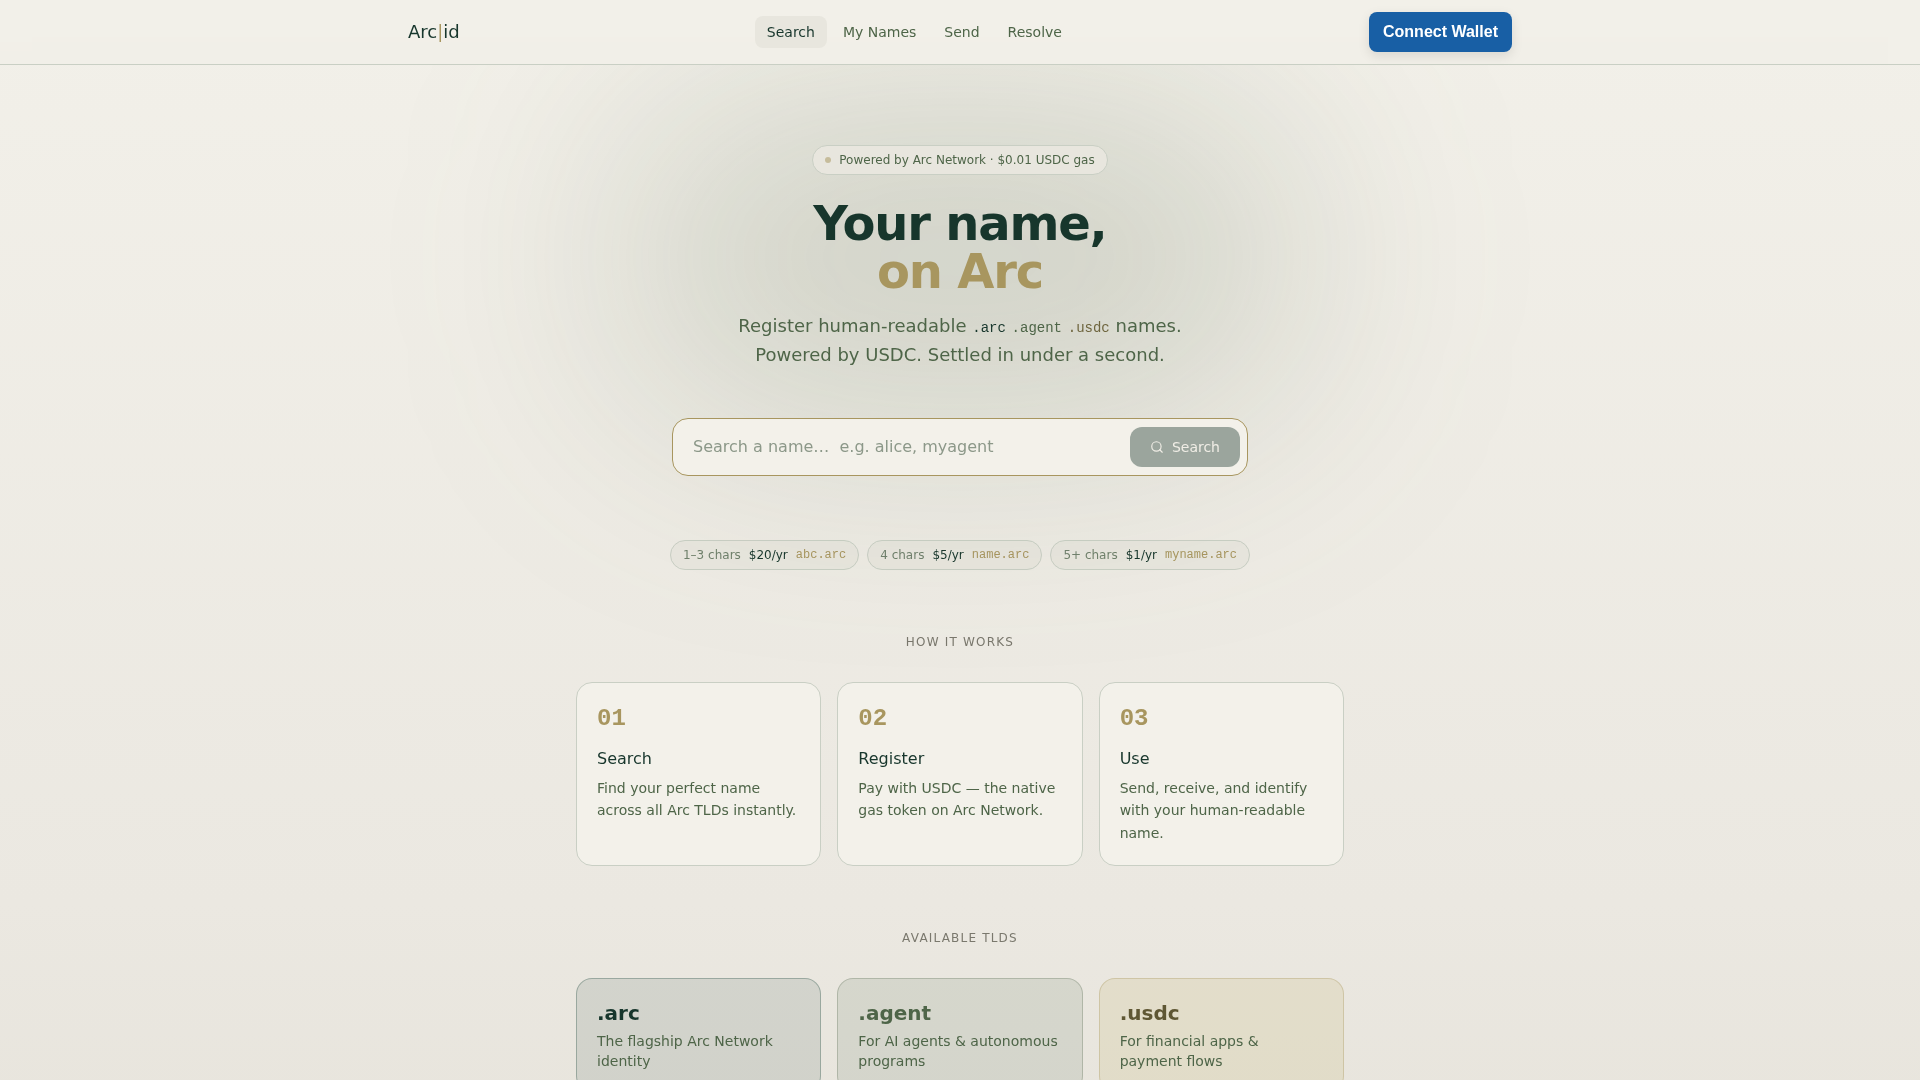Click the Connect Wallet button
1920x1080 pixels.
[x=1440, y=32]
